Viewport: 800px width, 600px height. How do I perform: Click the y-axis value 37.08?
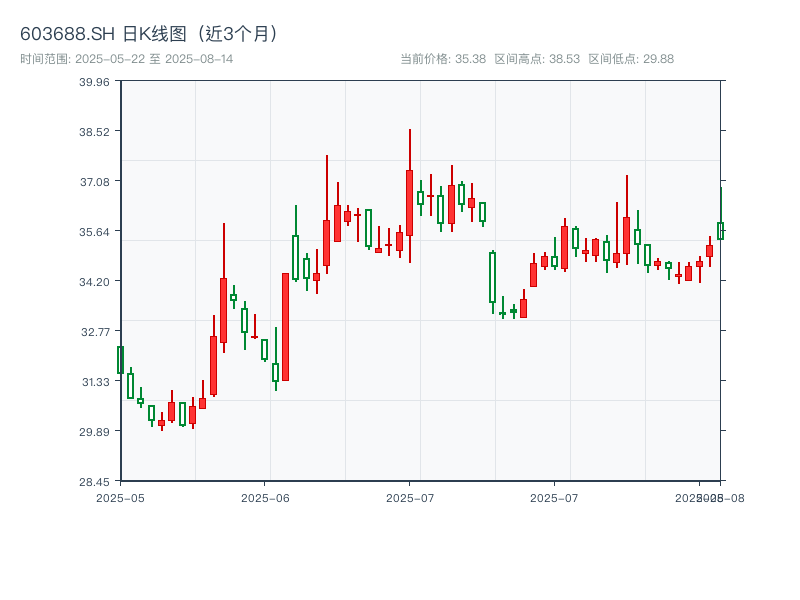(94, 182)
